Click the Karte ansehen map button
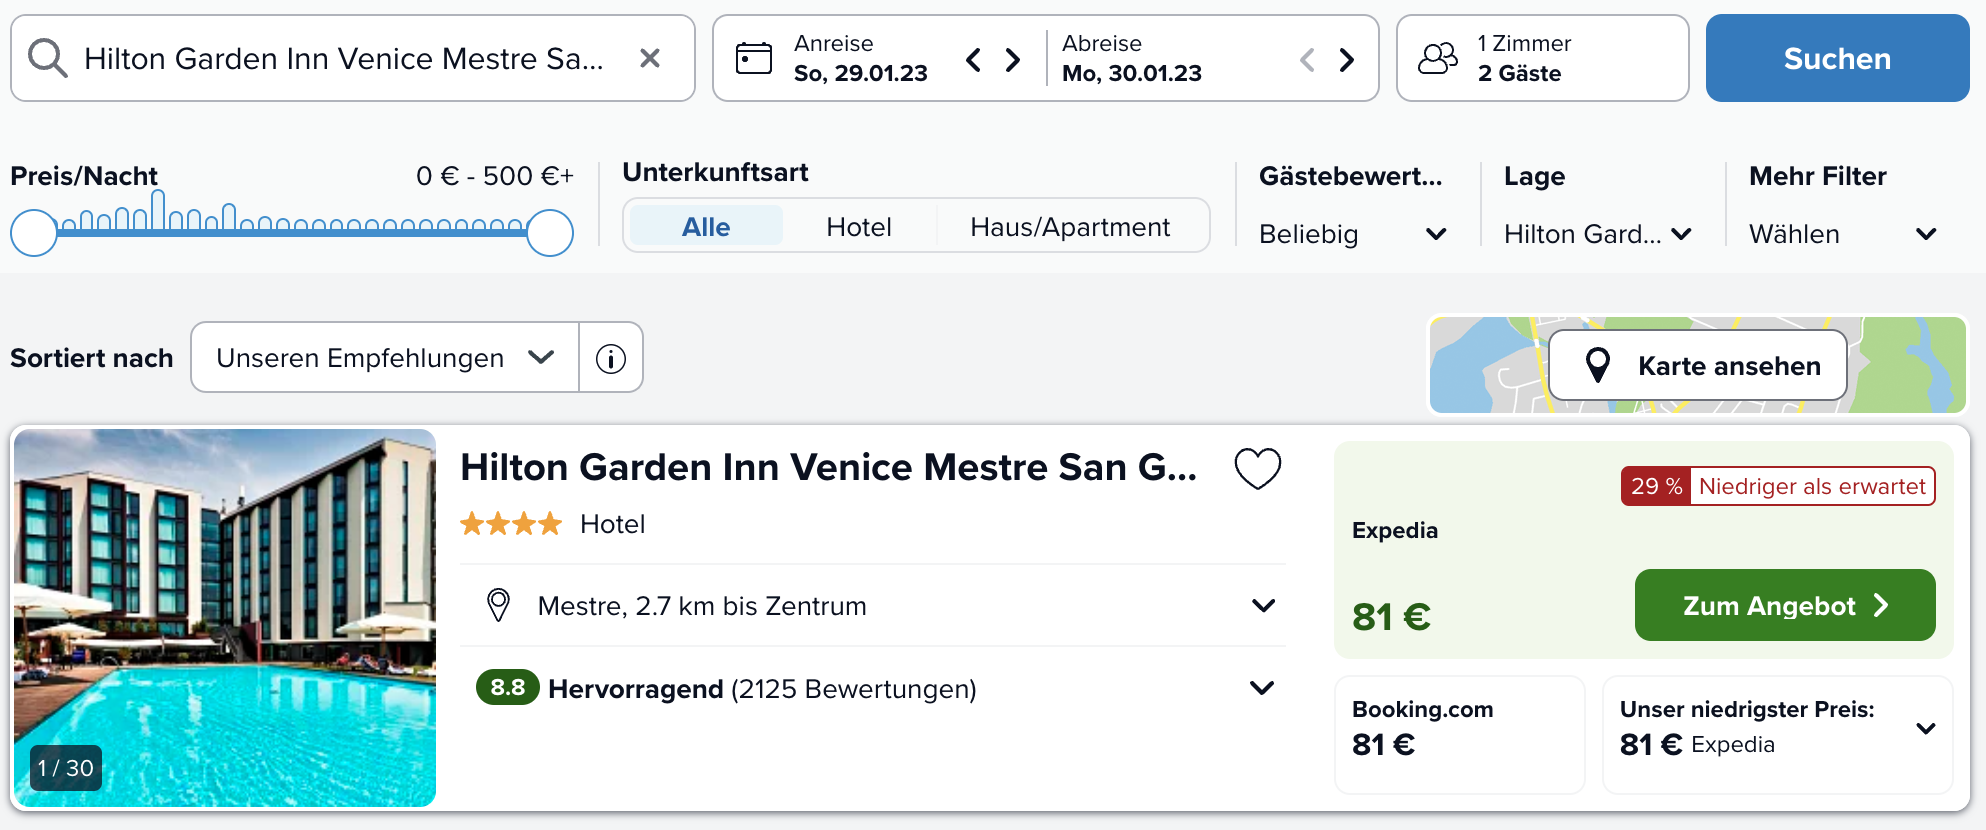The height and width of the screenshot is (830, 1986). tap(1698, 365)
